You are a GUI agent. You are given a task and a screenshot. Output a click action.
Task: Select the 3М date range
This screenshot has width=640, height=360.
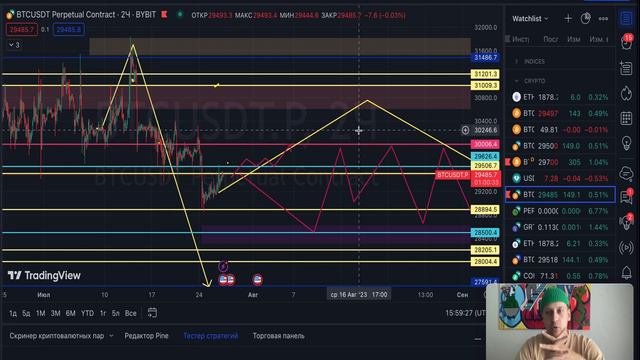(x=56, y=313)
